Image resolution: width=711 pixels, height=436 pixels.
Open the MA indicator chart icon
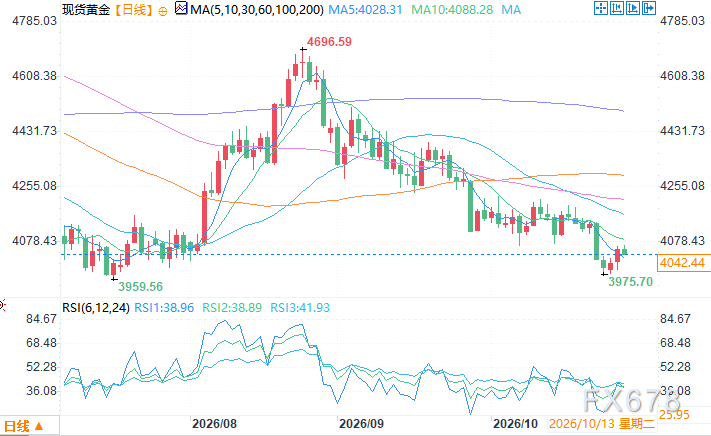coord(181,8)
